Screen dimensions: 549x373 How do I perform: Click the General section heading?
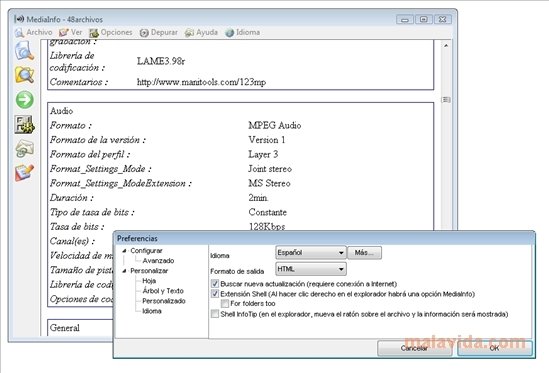pyautogui.click(x=65, y=328)
